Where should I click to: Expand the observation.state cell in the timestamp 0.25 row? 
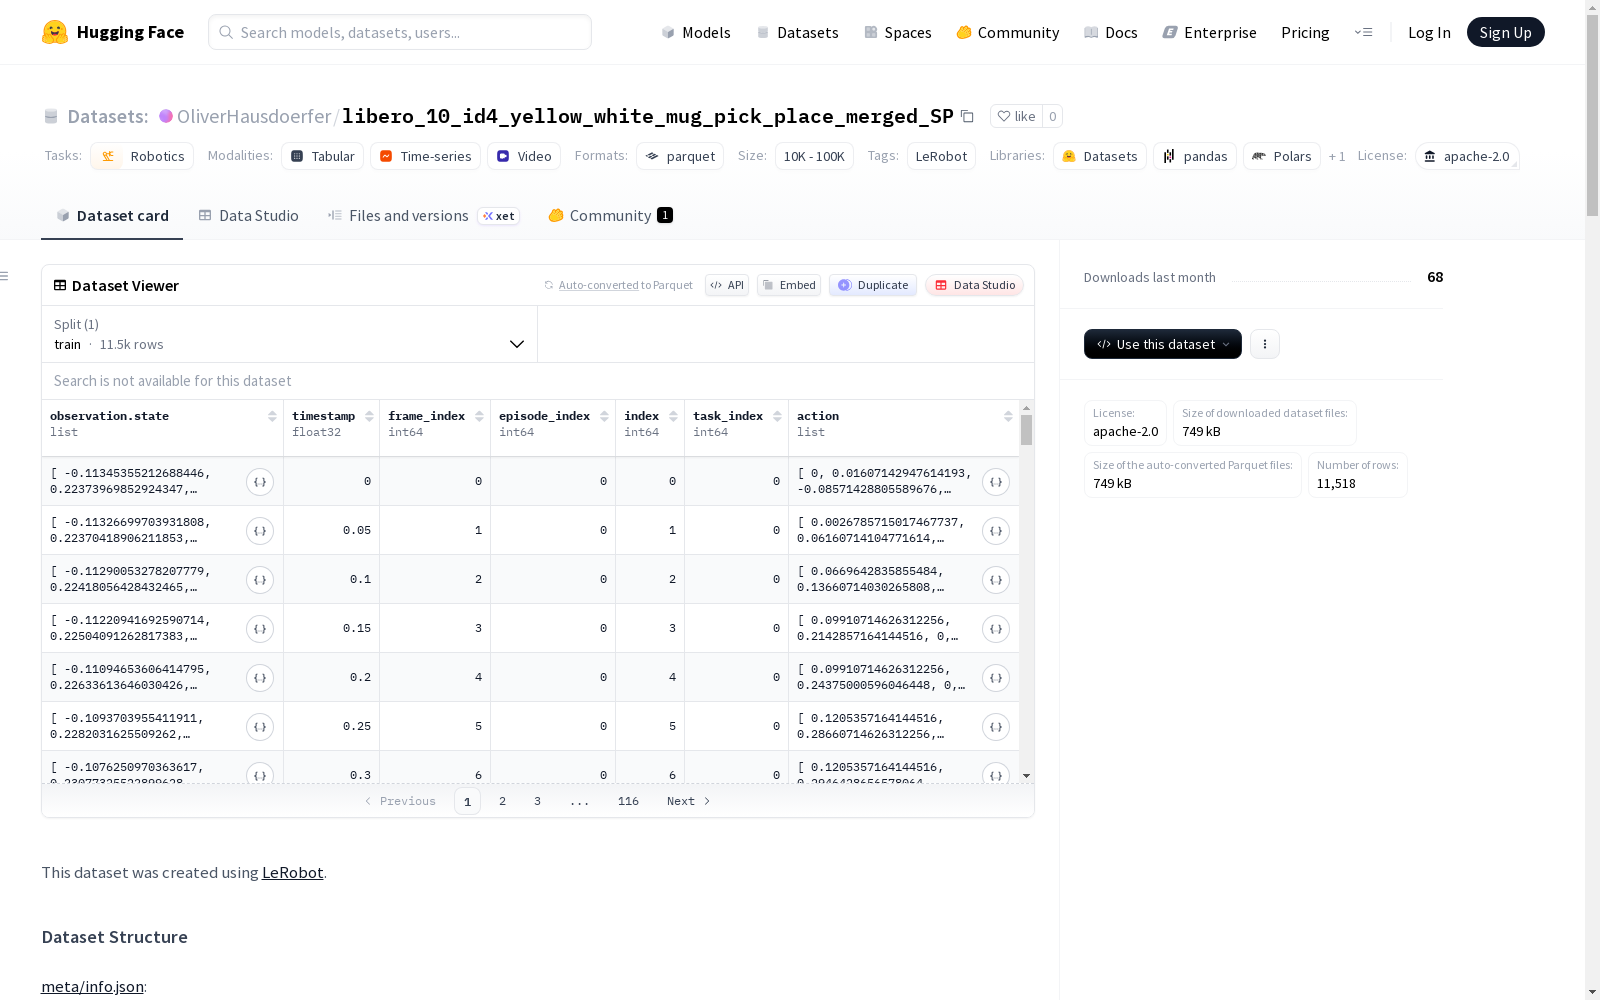click(260, 727)
